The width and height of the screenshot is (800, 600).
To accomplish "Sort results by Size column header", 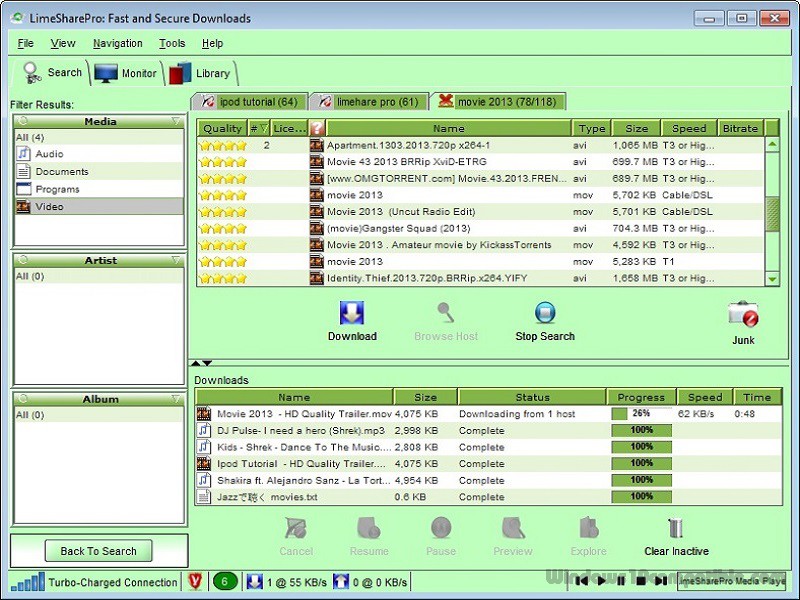I will [636, 128].
